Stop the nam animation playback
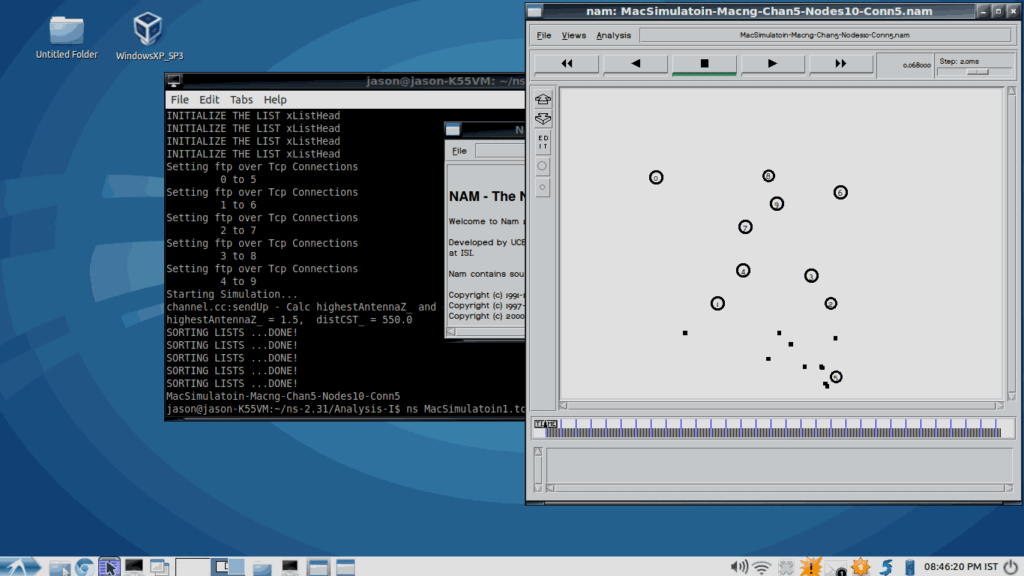 [x=704, y=63]
